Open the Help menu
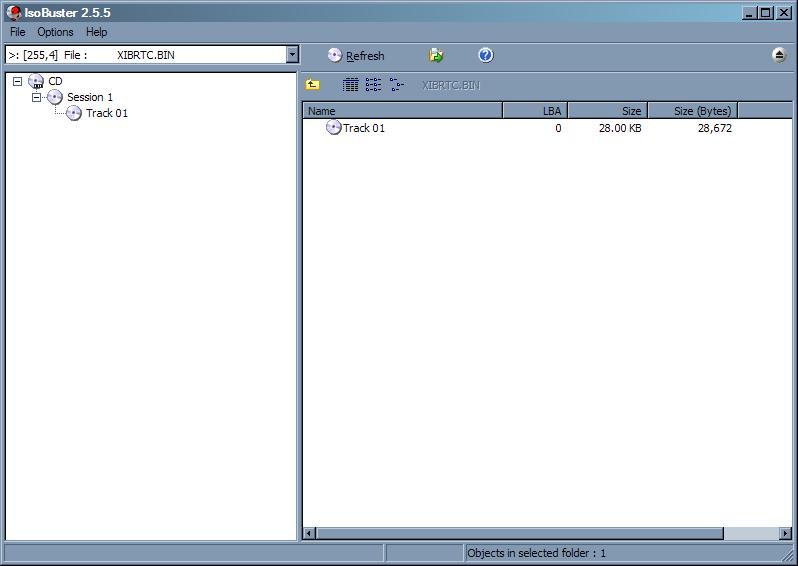 tap(96, 32)
